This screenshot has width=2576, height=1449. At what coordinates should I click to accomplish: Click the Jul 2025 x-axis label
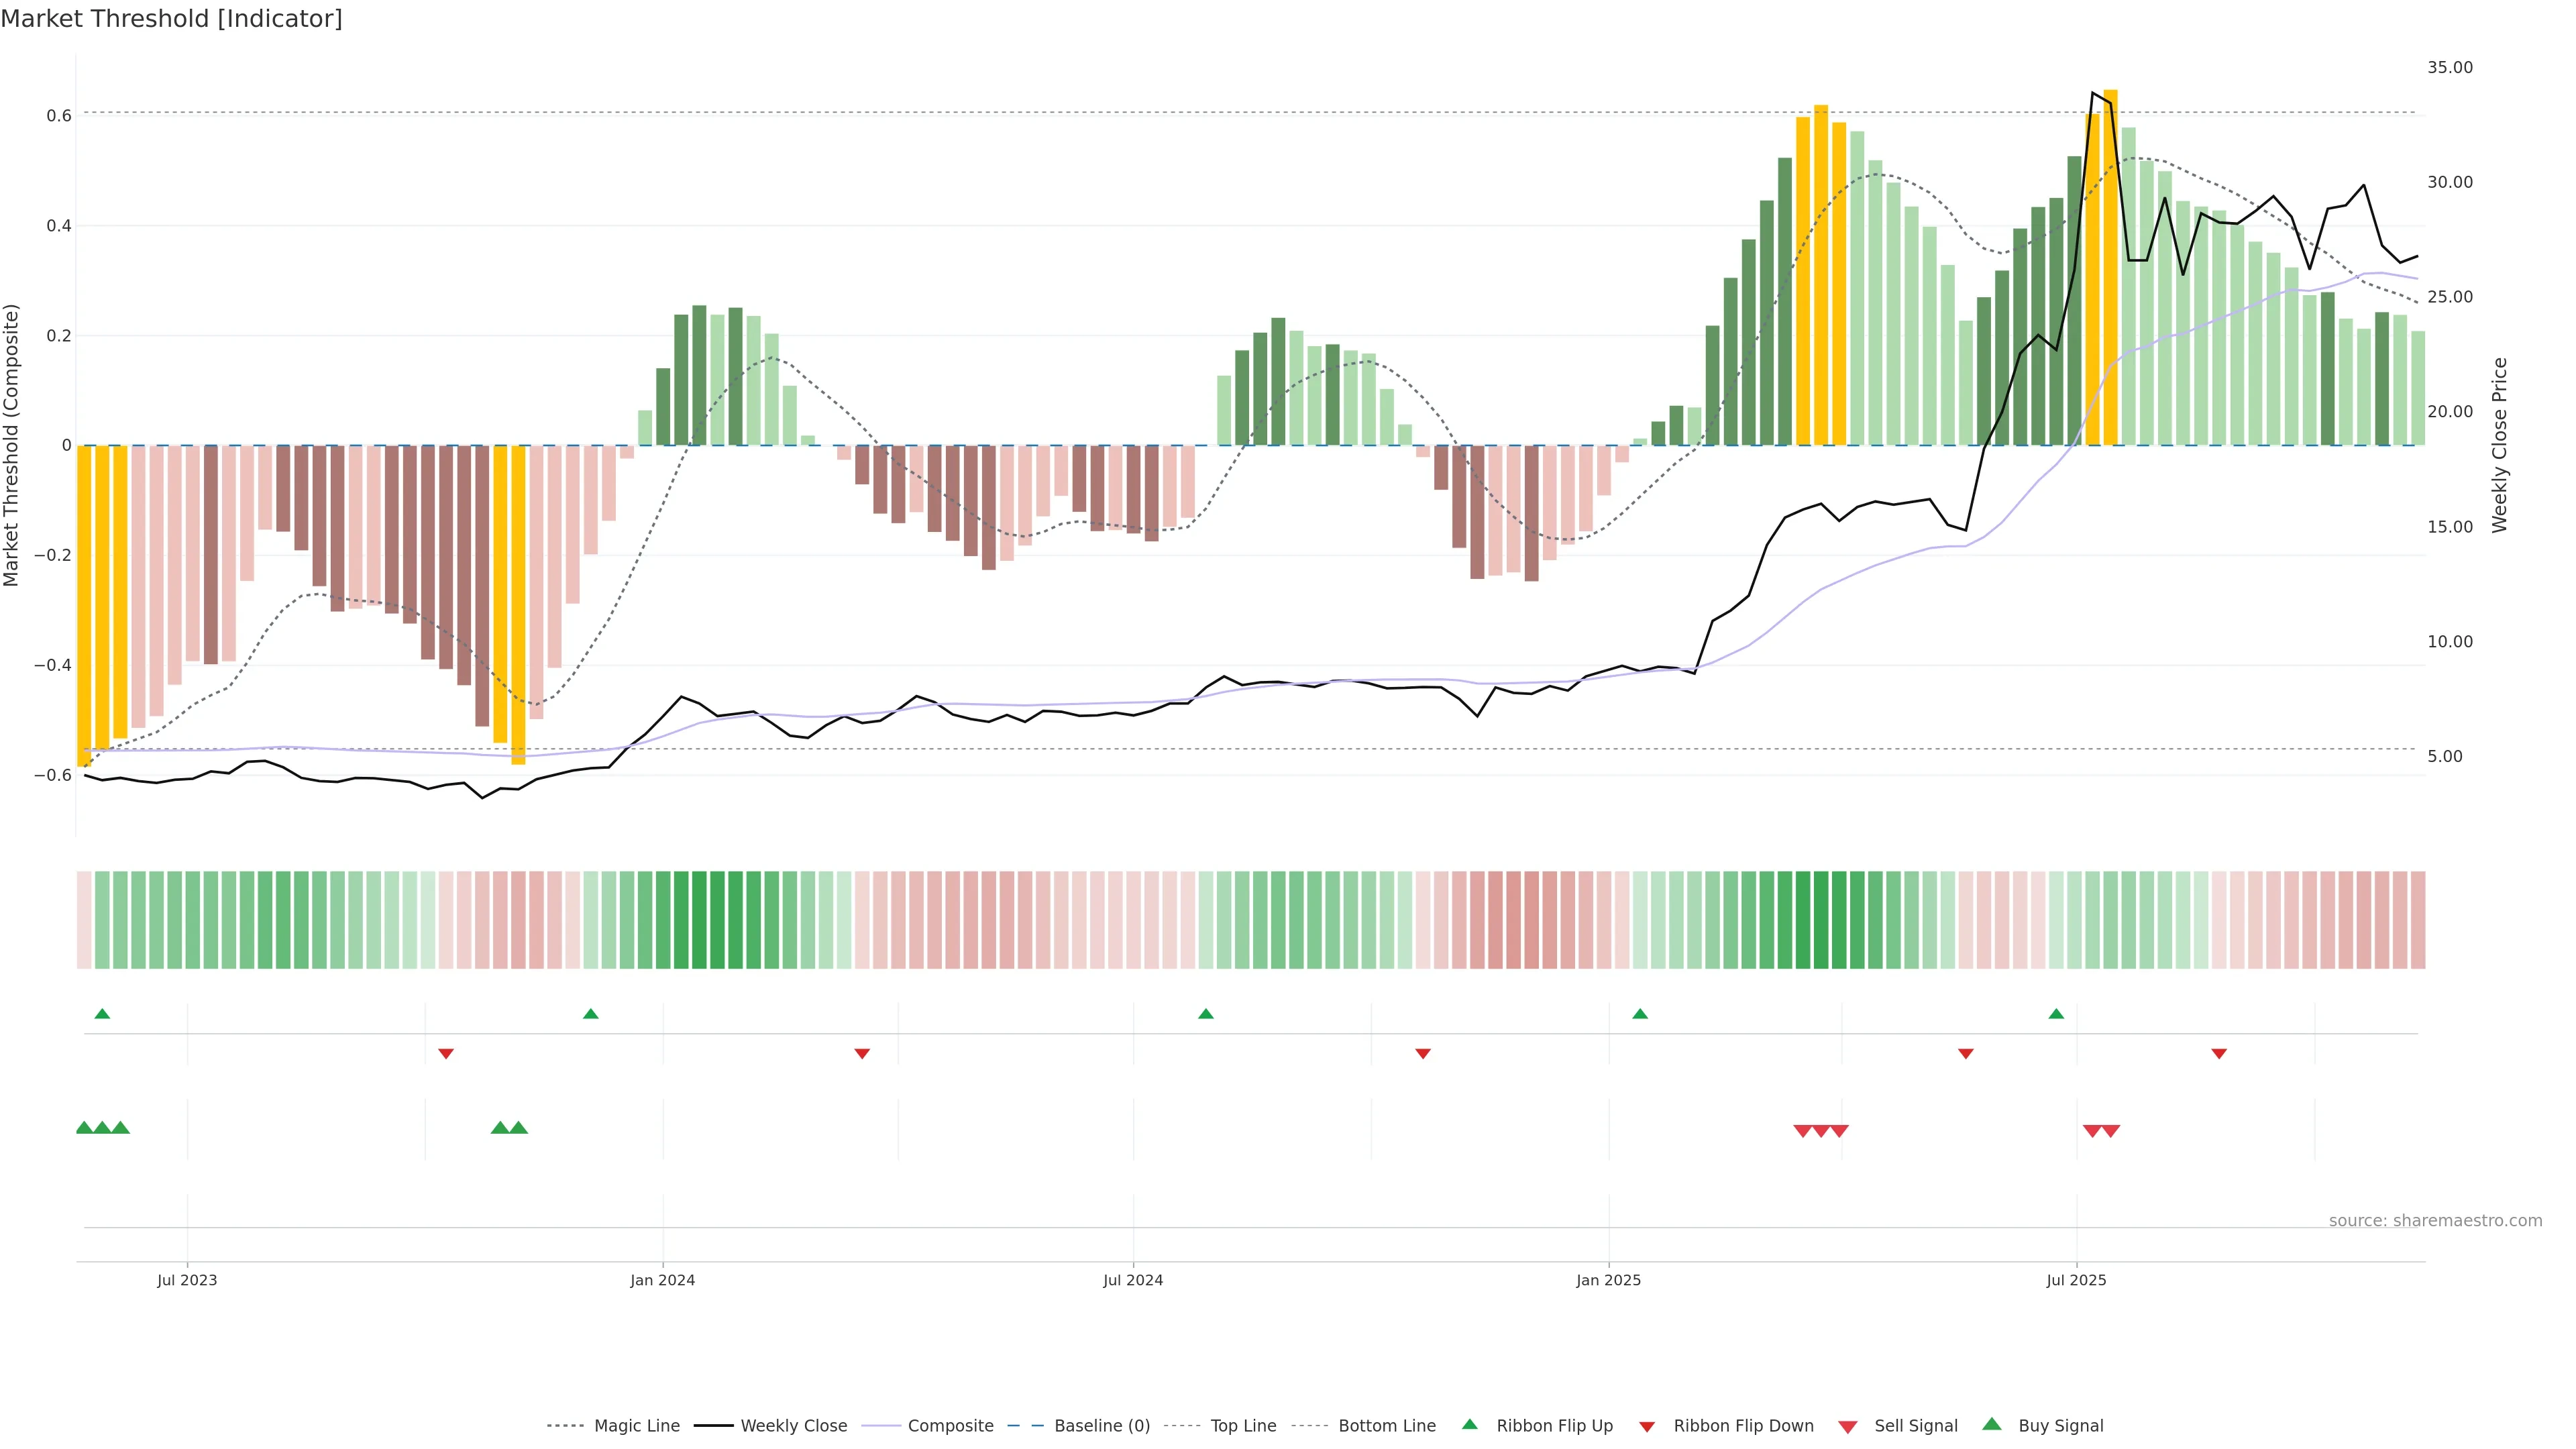pyautogui.click(x=2076, y=1280)
